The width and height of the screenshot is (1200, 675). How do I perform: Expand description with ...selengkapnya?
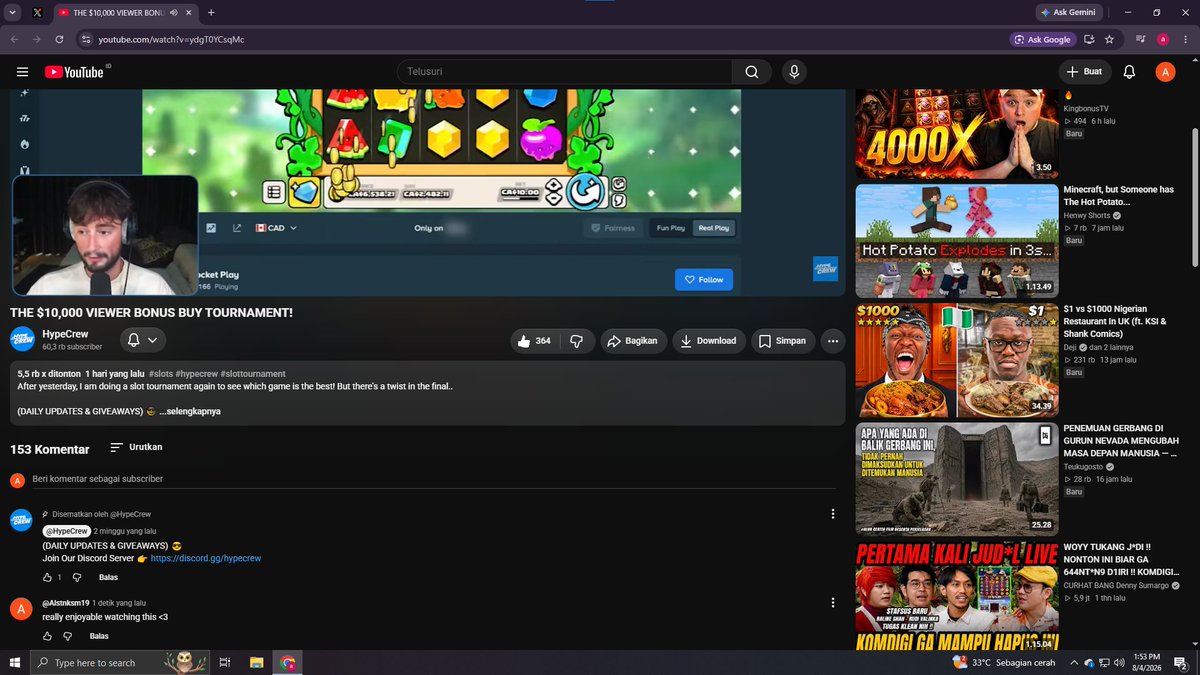pyautogui.click(x=190, y=411)
